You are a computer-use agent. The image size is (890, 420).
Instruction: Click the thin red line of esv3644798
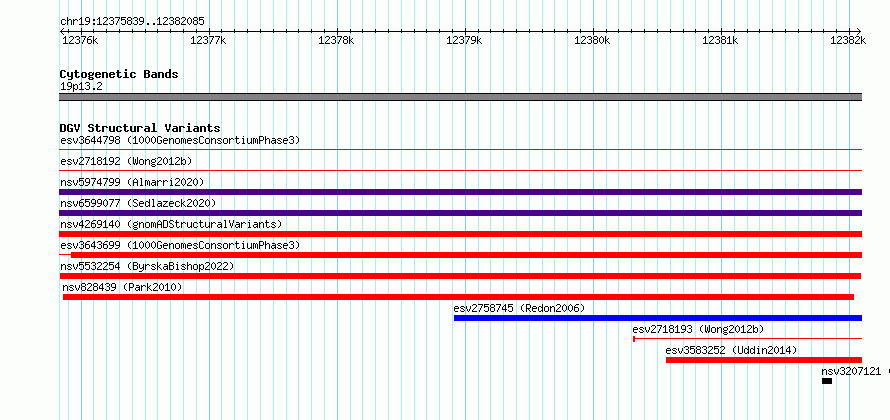click(460, 149)
